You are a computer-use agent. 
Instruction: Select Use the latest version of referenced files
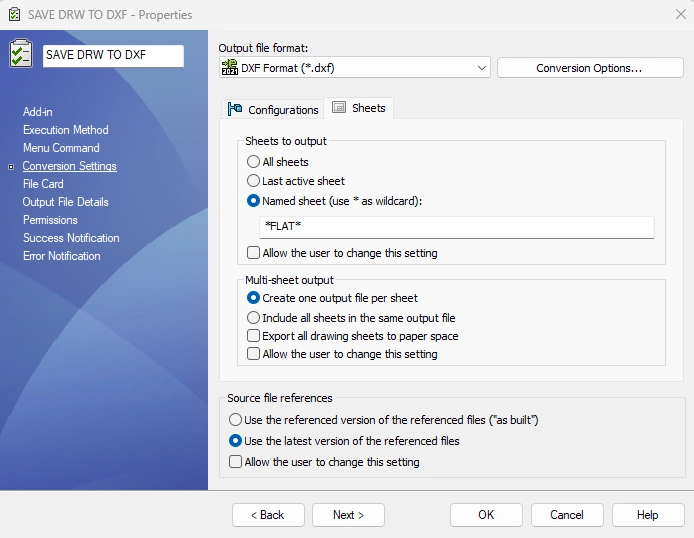235,441
